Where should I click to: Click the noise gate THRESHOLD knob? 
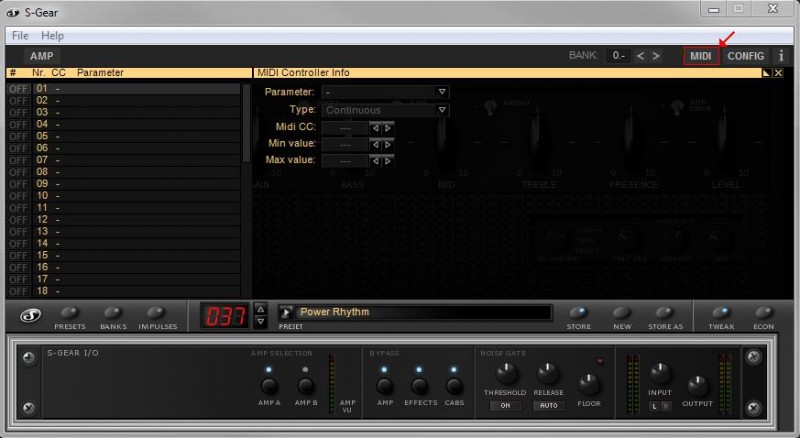[506, 374]
